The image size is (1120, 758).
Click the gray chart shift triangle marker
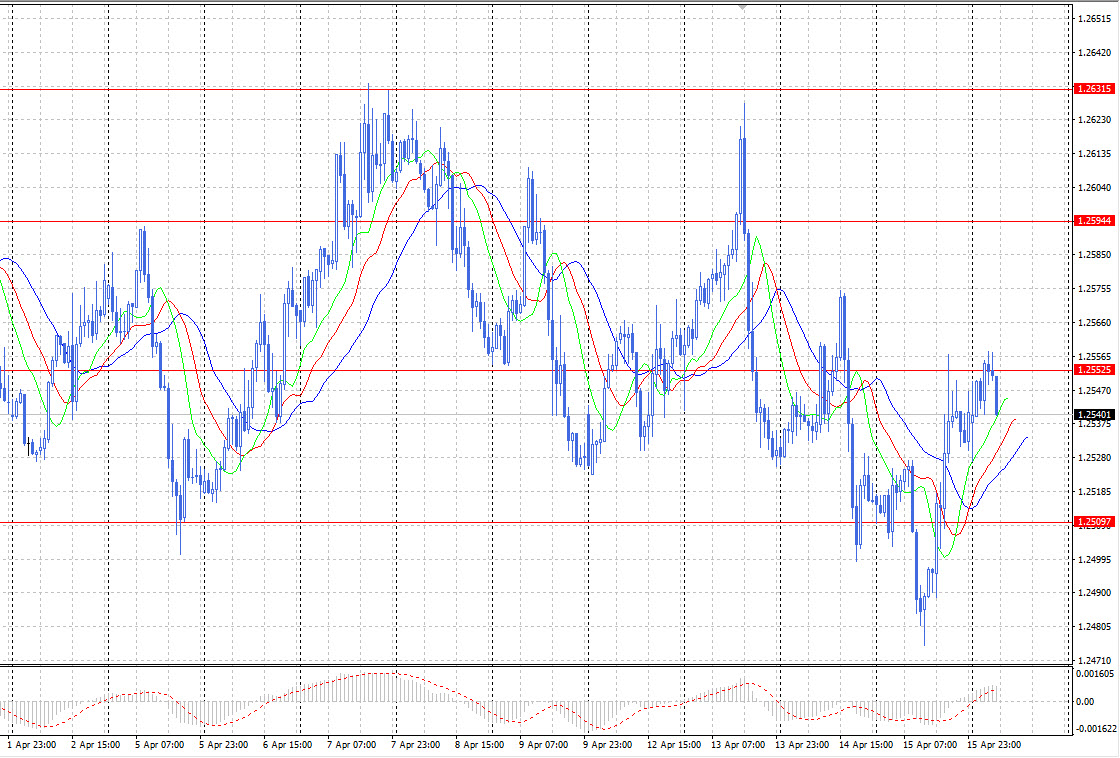tap(743, 7)
